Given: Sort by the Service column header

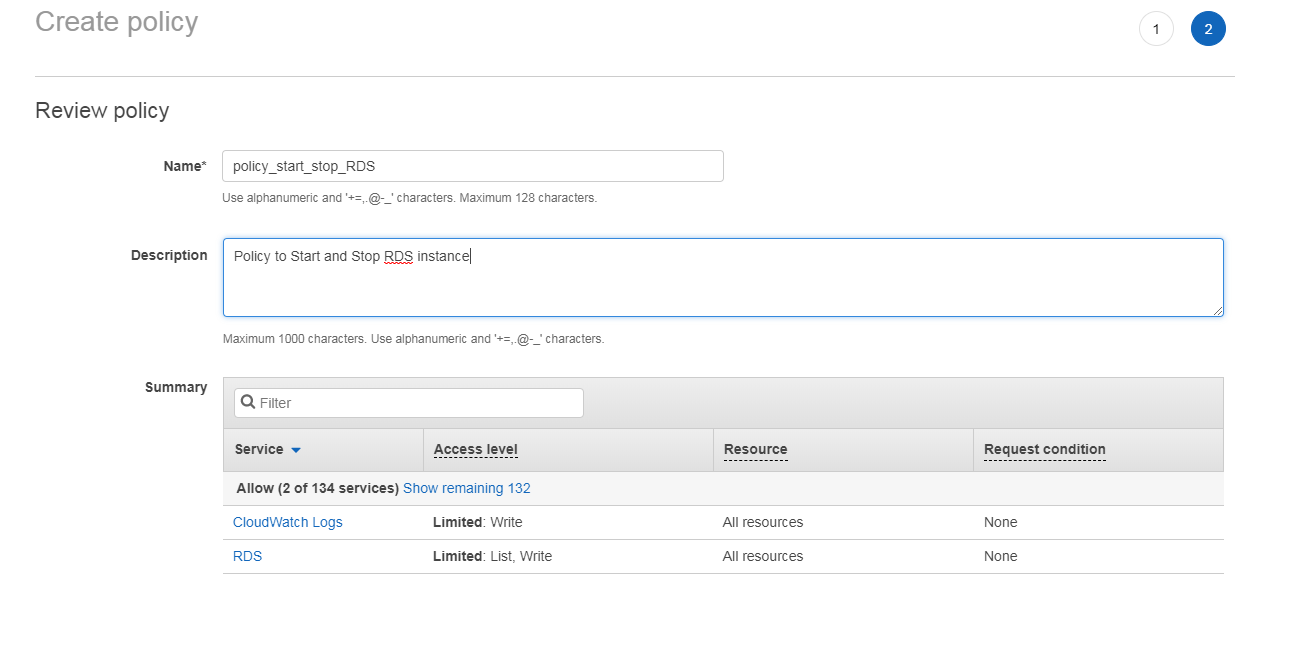Looking at the screenshot, I should [x=259, y=449].
